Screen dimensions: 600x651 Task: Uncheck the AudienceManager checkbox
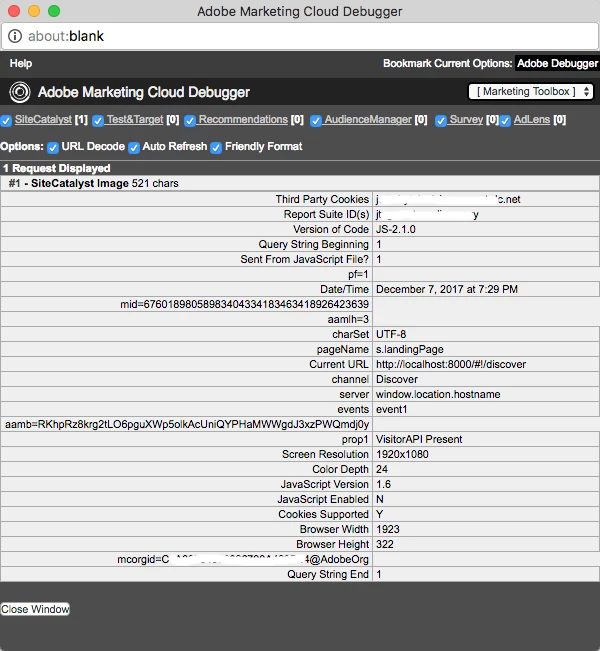pos(316,121)
